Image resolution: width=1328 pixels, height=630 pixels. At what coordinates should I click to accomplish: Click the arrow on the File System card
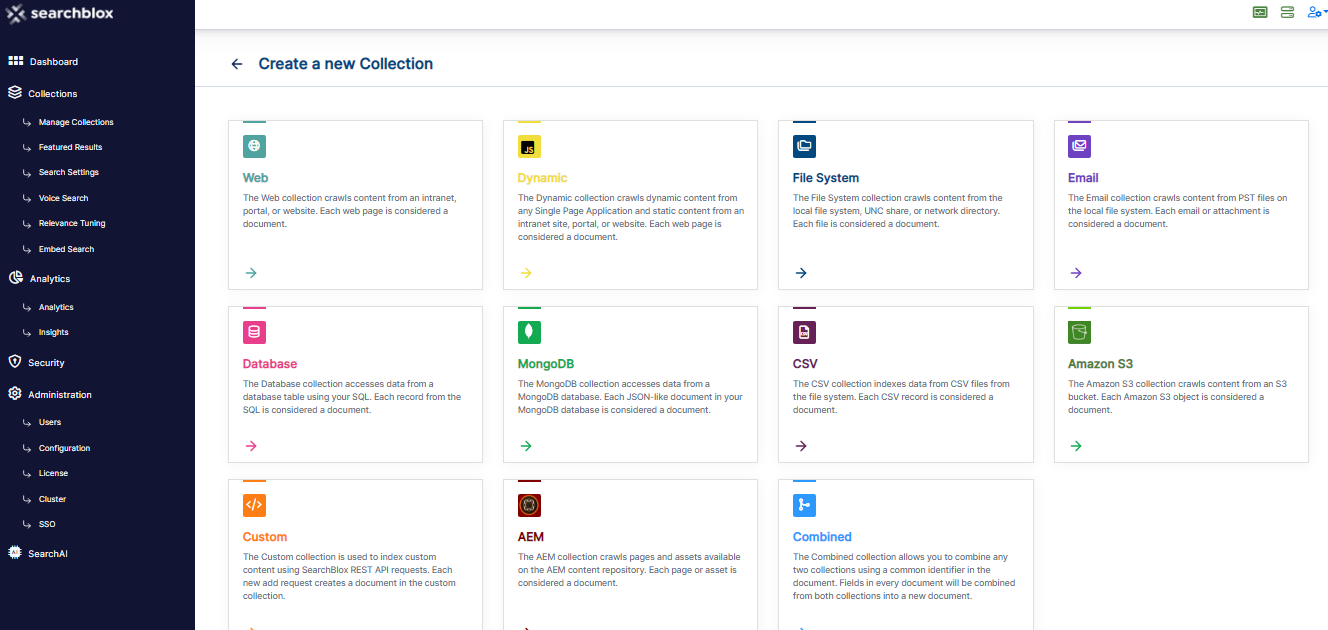[x=801, y=273]
